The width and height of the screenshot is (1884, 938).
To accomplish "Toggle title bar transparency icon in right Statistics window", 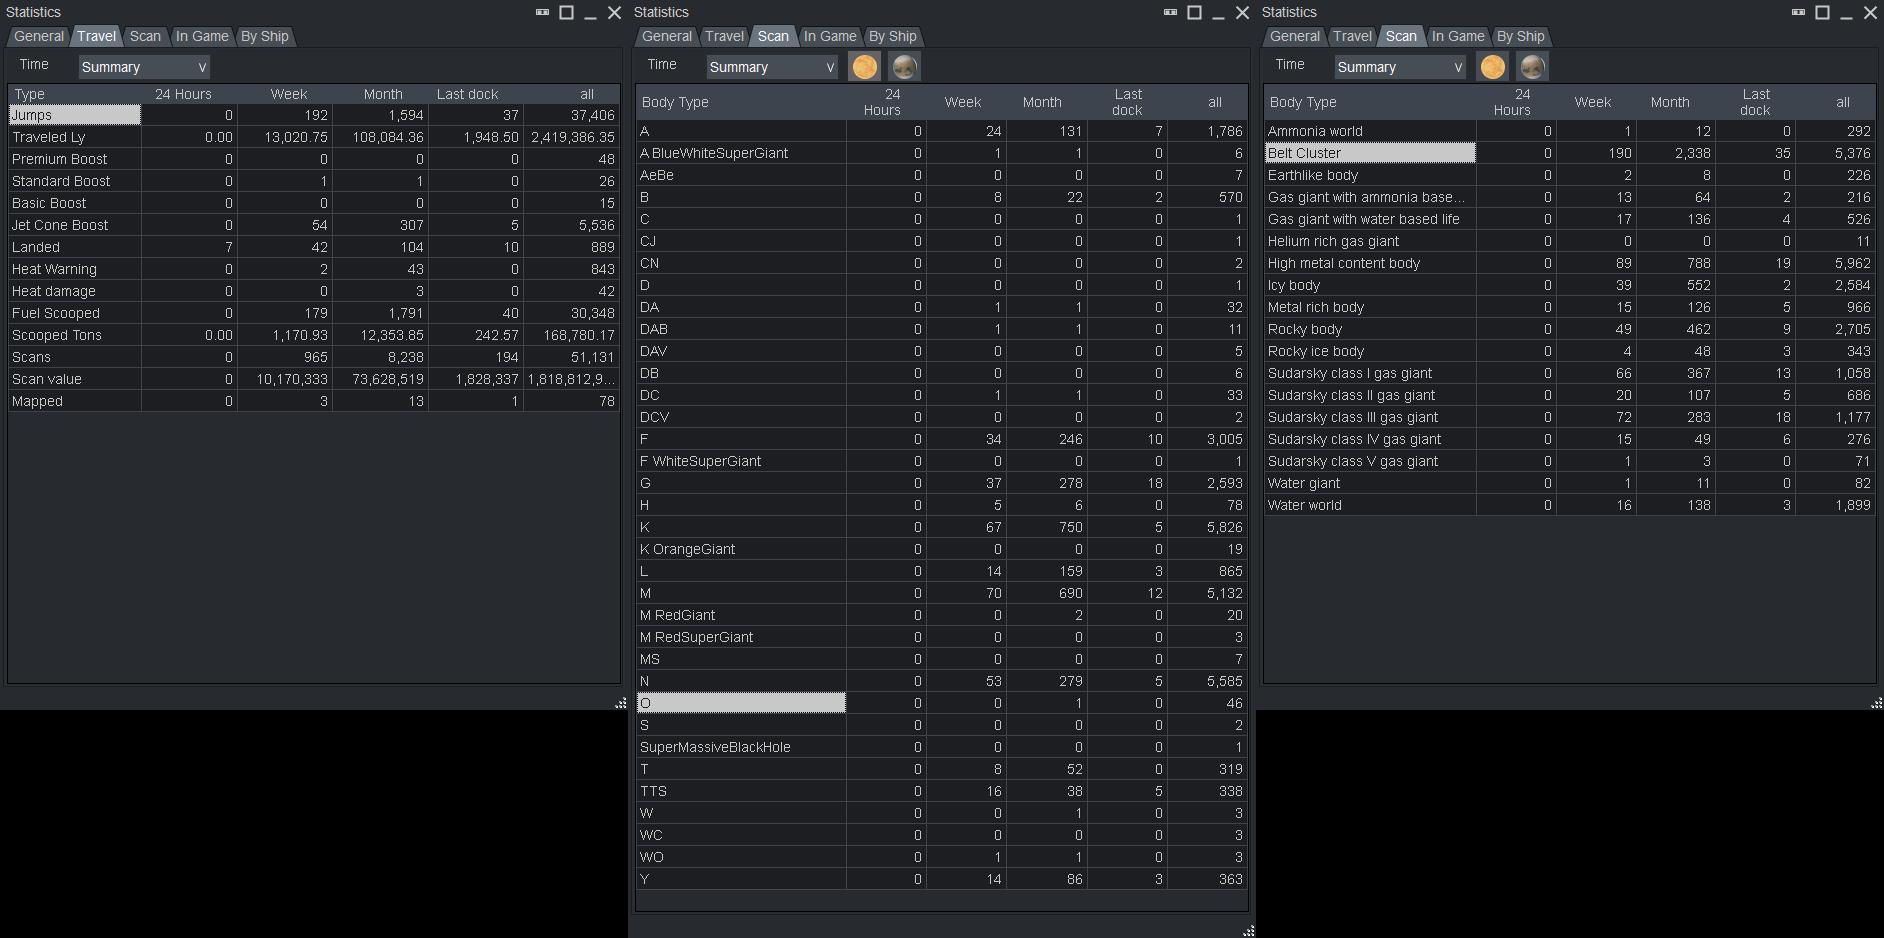I will pyautogui.click(x=1798, y=12).
